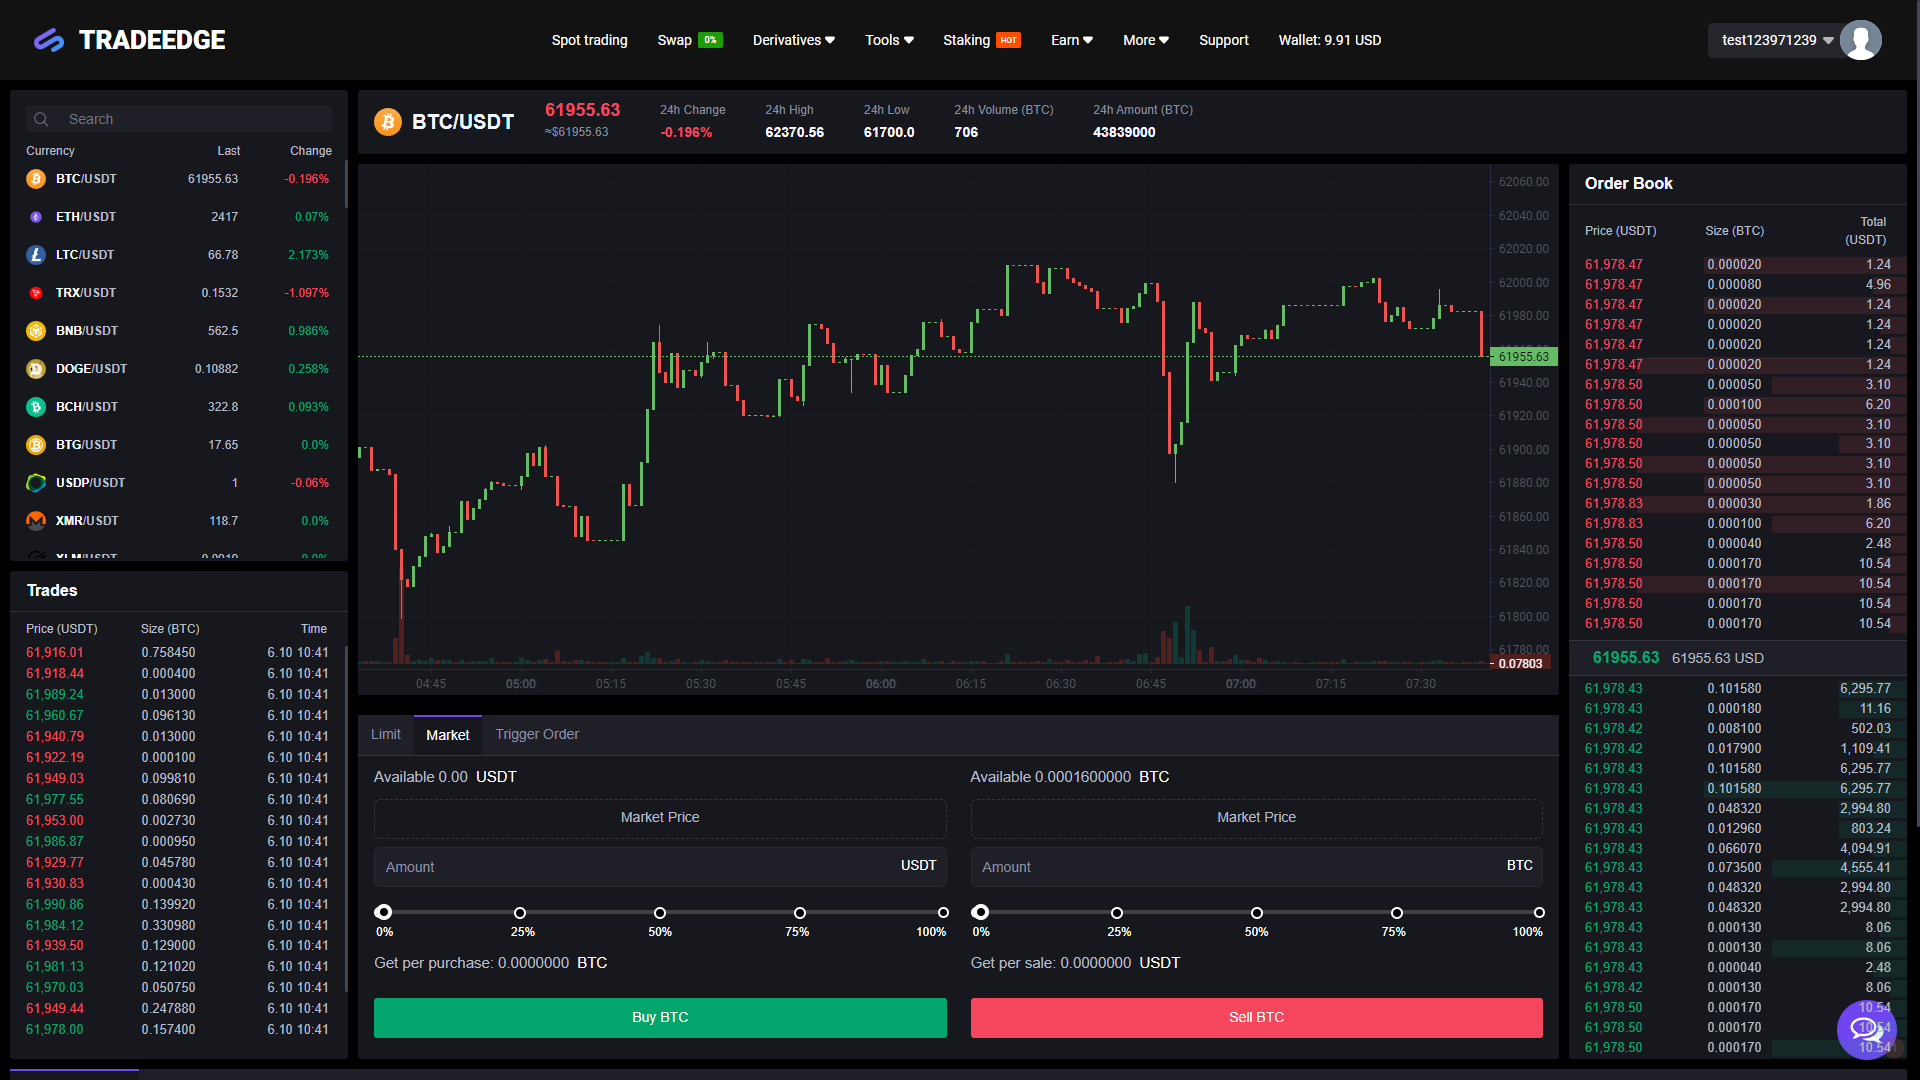Viewport: 1920px width, 1080px height.
Task: Click the USDT Amount input field
Action: 640,867
